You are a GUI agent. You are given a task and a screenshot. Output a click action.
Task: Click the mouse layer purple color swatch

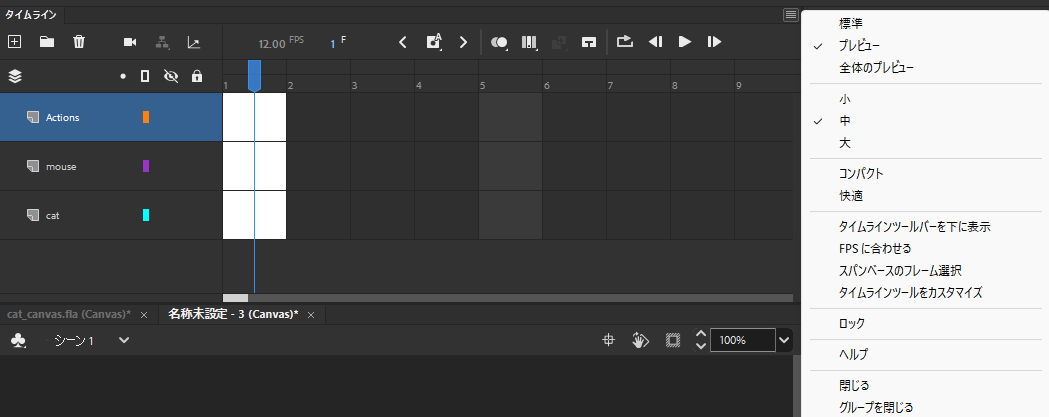tap(146, 166)
